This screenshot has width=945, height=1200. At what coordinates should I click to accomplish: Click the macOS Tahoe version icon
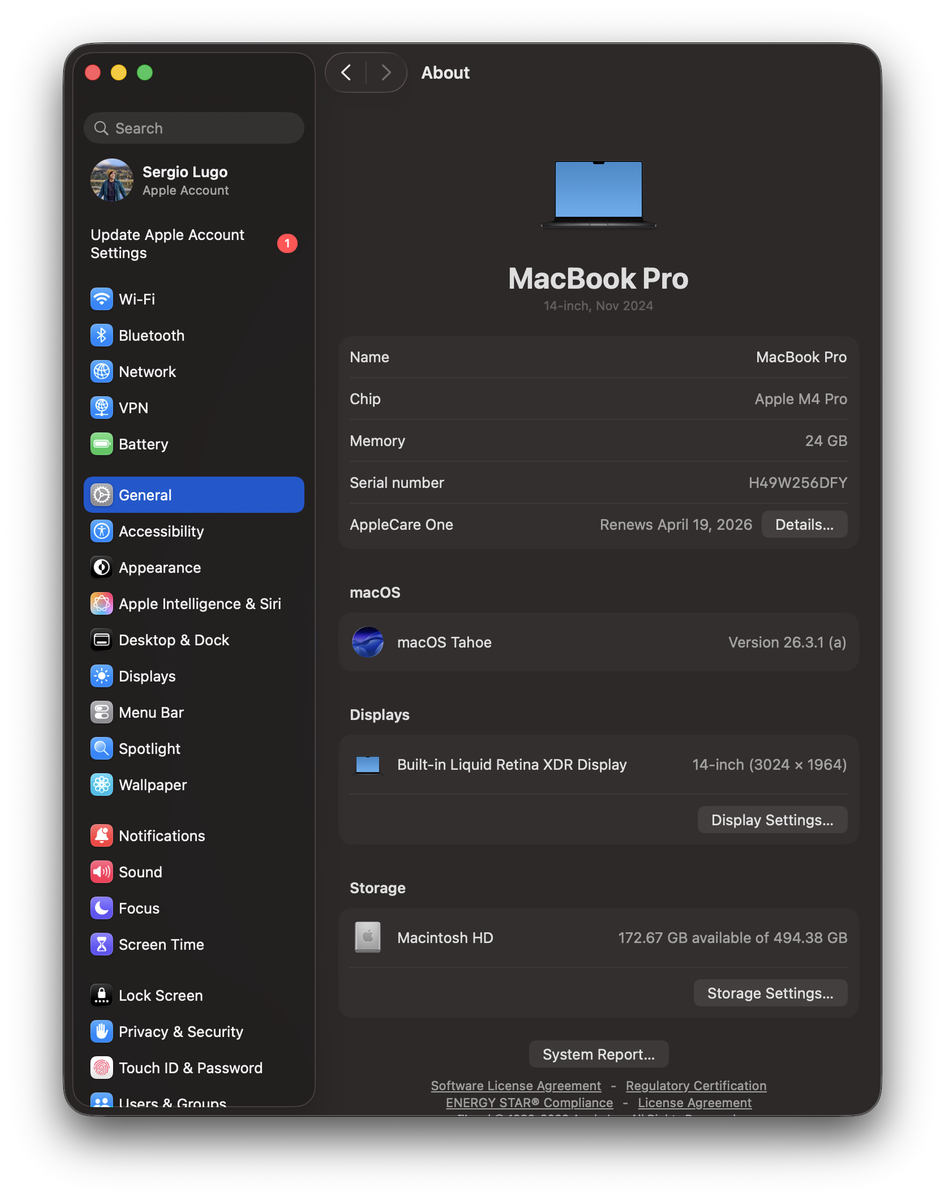coord(368,642)
